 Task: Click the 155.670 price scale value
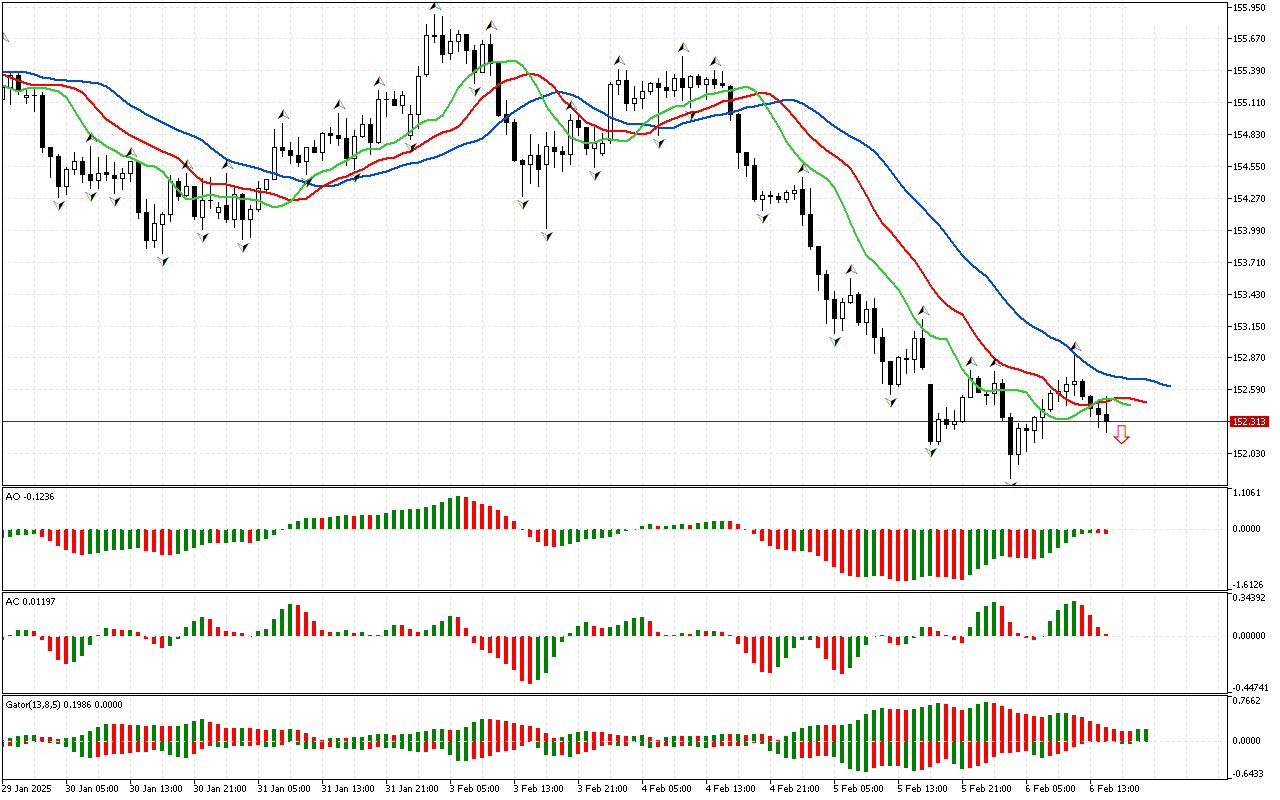(1249, 39)
